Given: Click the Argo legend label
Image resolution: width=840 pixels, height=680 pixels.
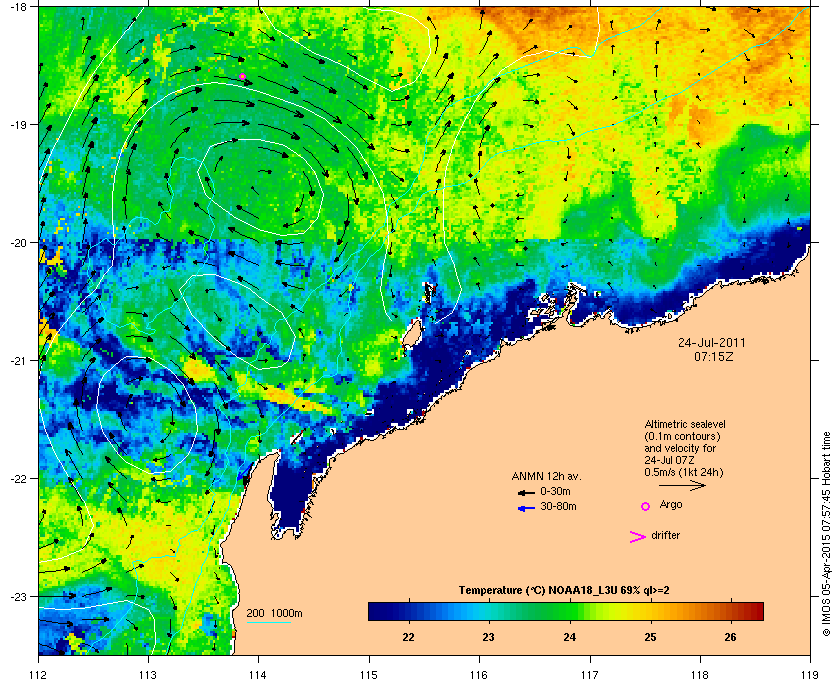Looking at the screenshot, I should click(671, 505).
